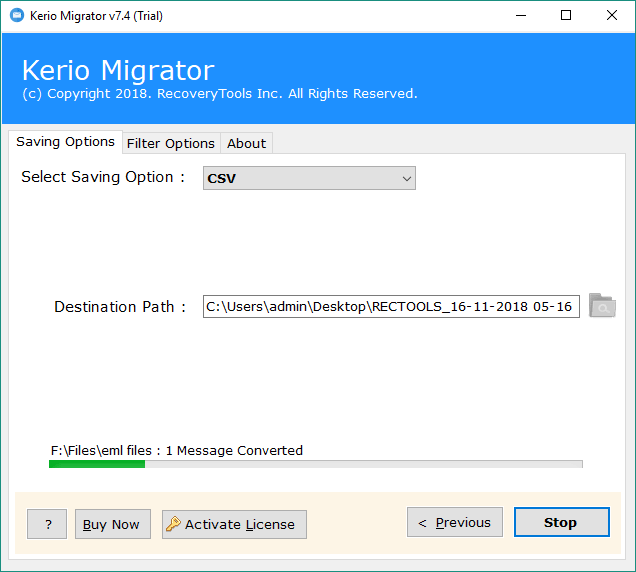Click the Kerio Migrator app icon in title bar
The image size is (636, 572).
point(17,16)
